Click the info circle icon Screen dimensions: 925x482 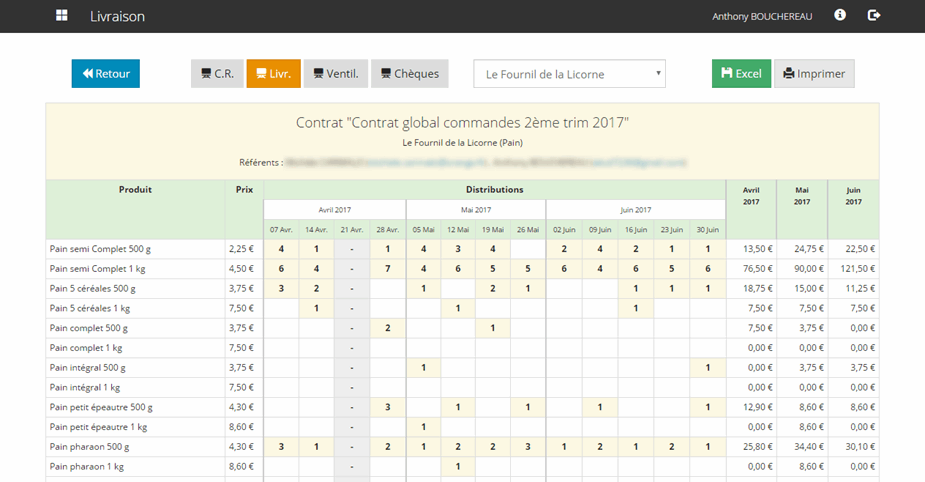pyautogui.click(x=840, y=15)
